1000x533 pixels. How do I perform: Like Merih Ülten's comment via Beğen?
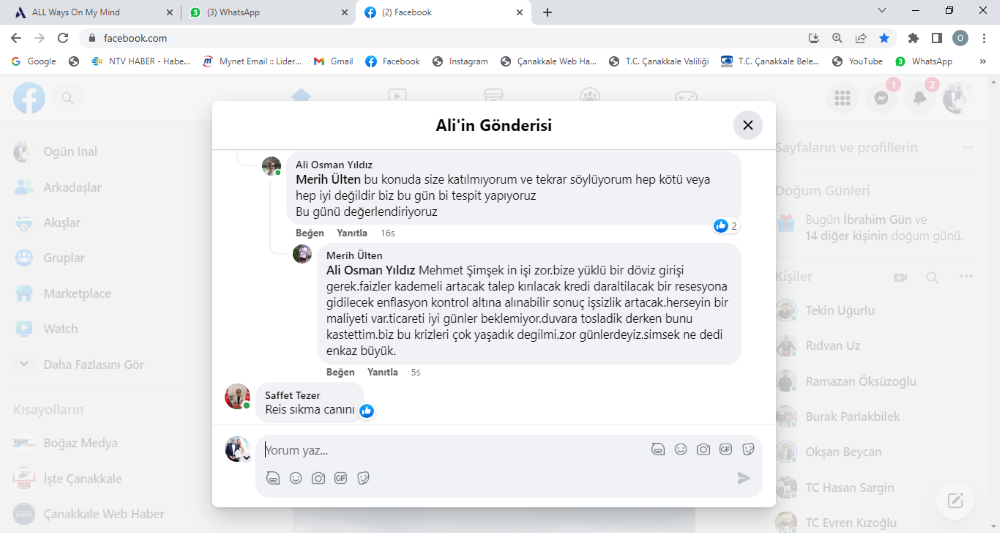340,372
